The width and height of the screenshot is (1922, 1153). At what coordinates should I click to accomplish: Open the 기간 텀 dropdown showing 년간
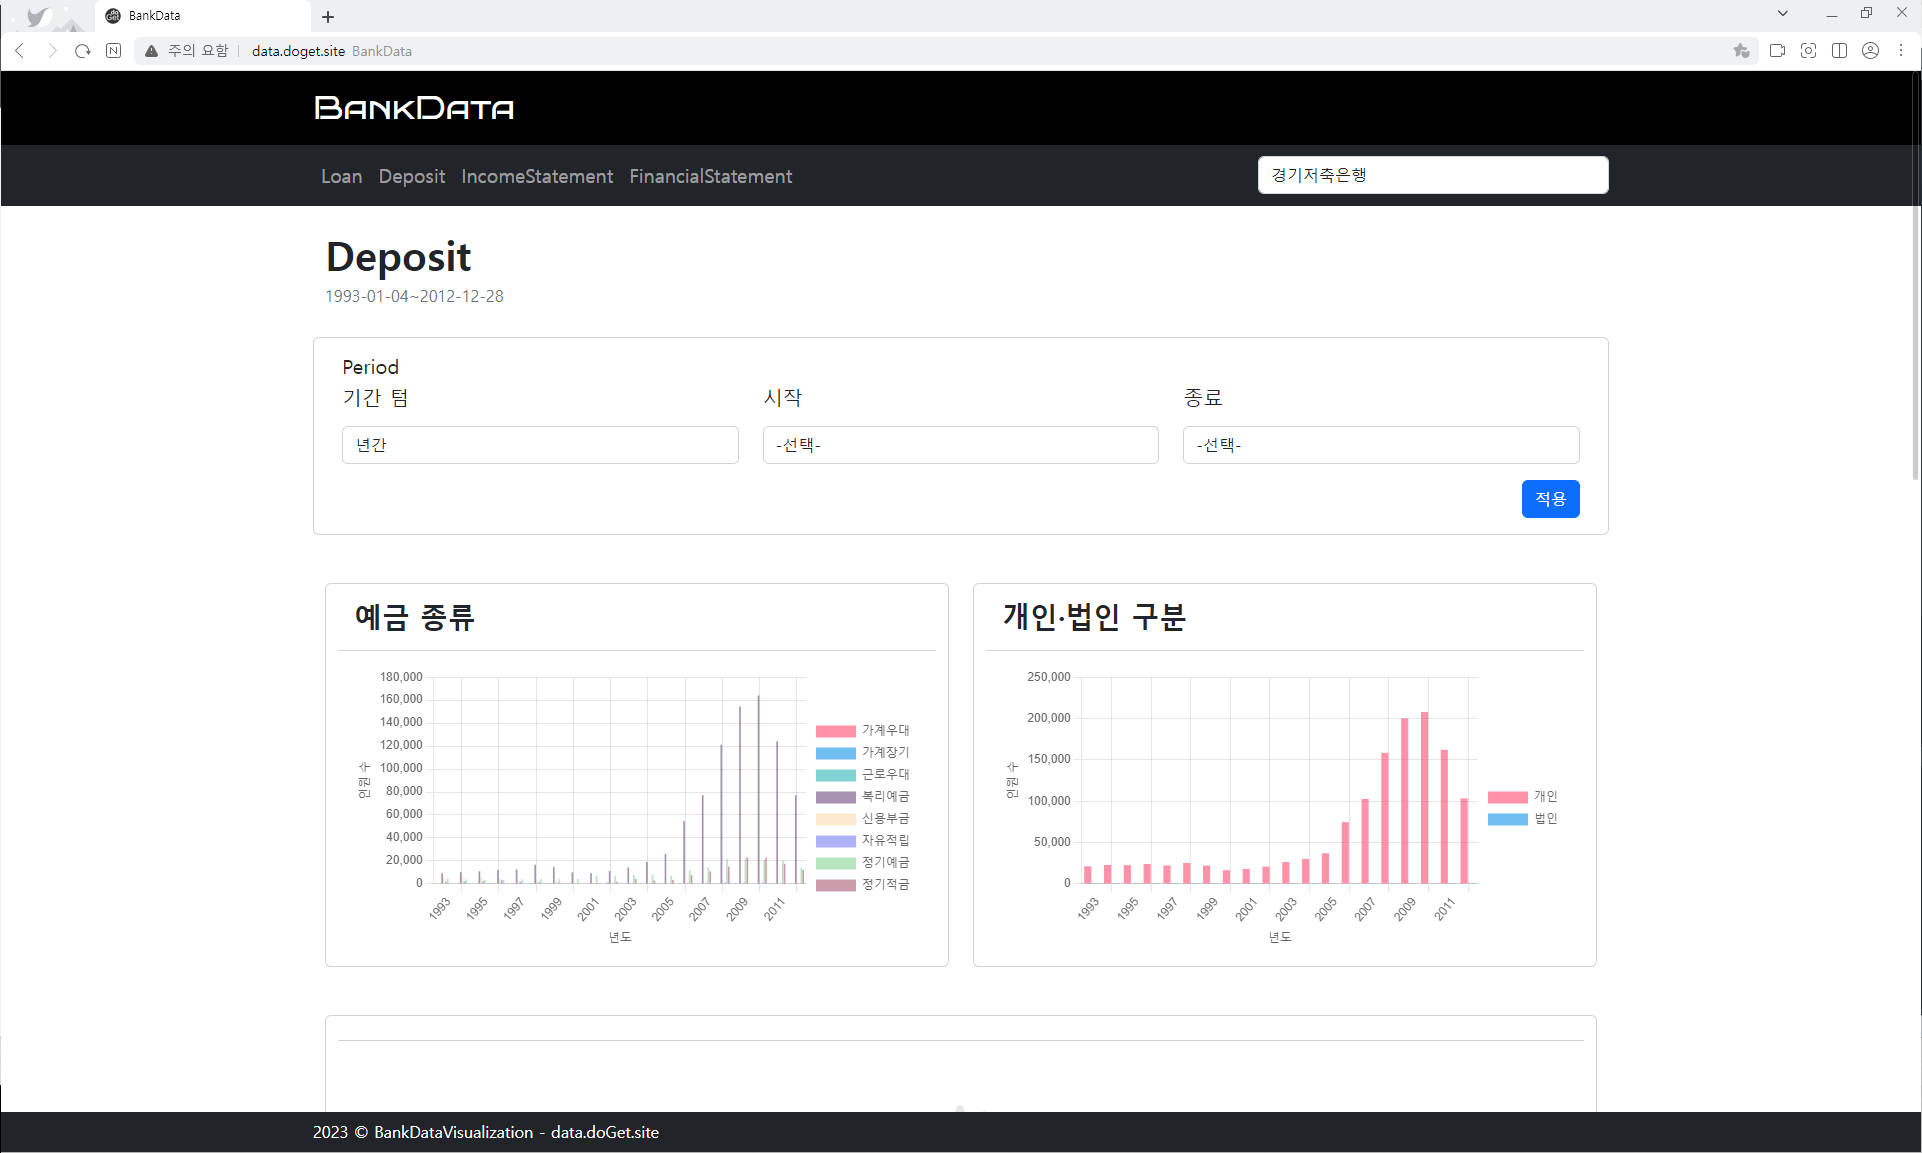[x=540, y=445]
